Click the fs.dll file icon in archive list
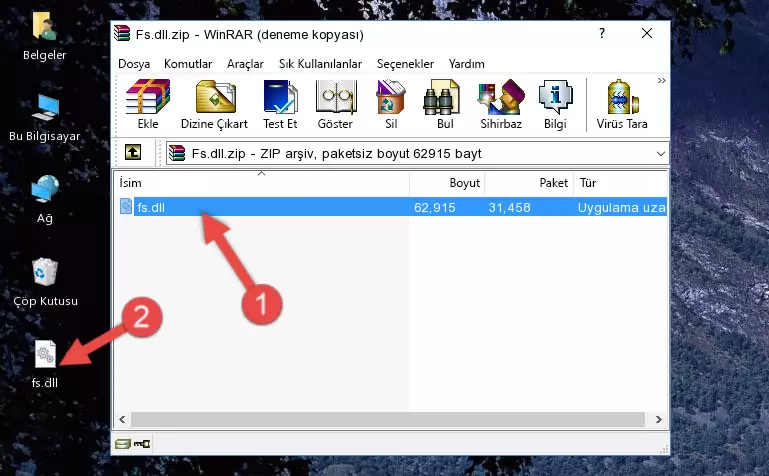The width and height of the screenshot is (769, 476). click(126, 206)
